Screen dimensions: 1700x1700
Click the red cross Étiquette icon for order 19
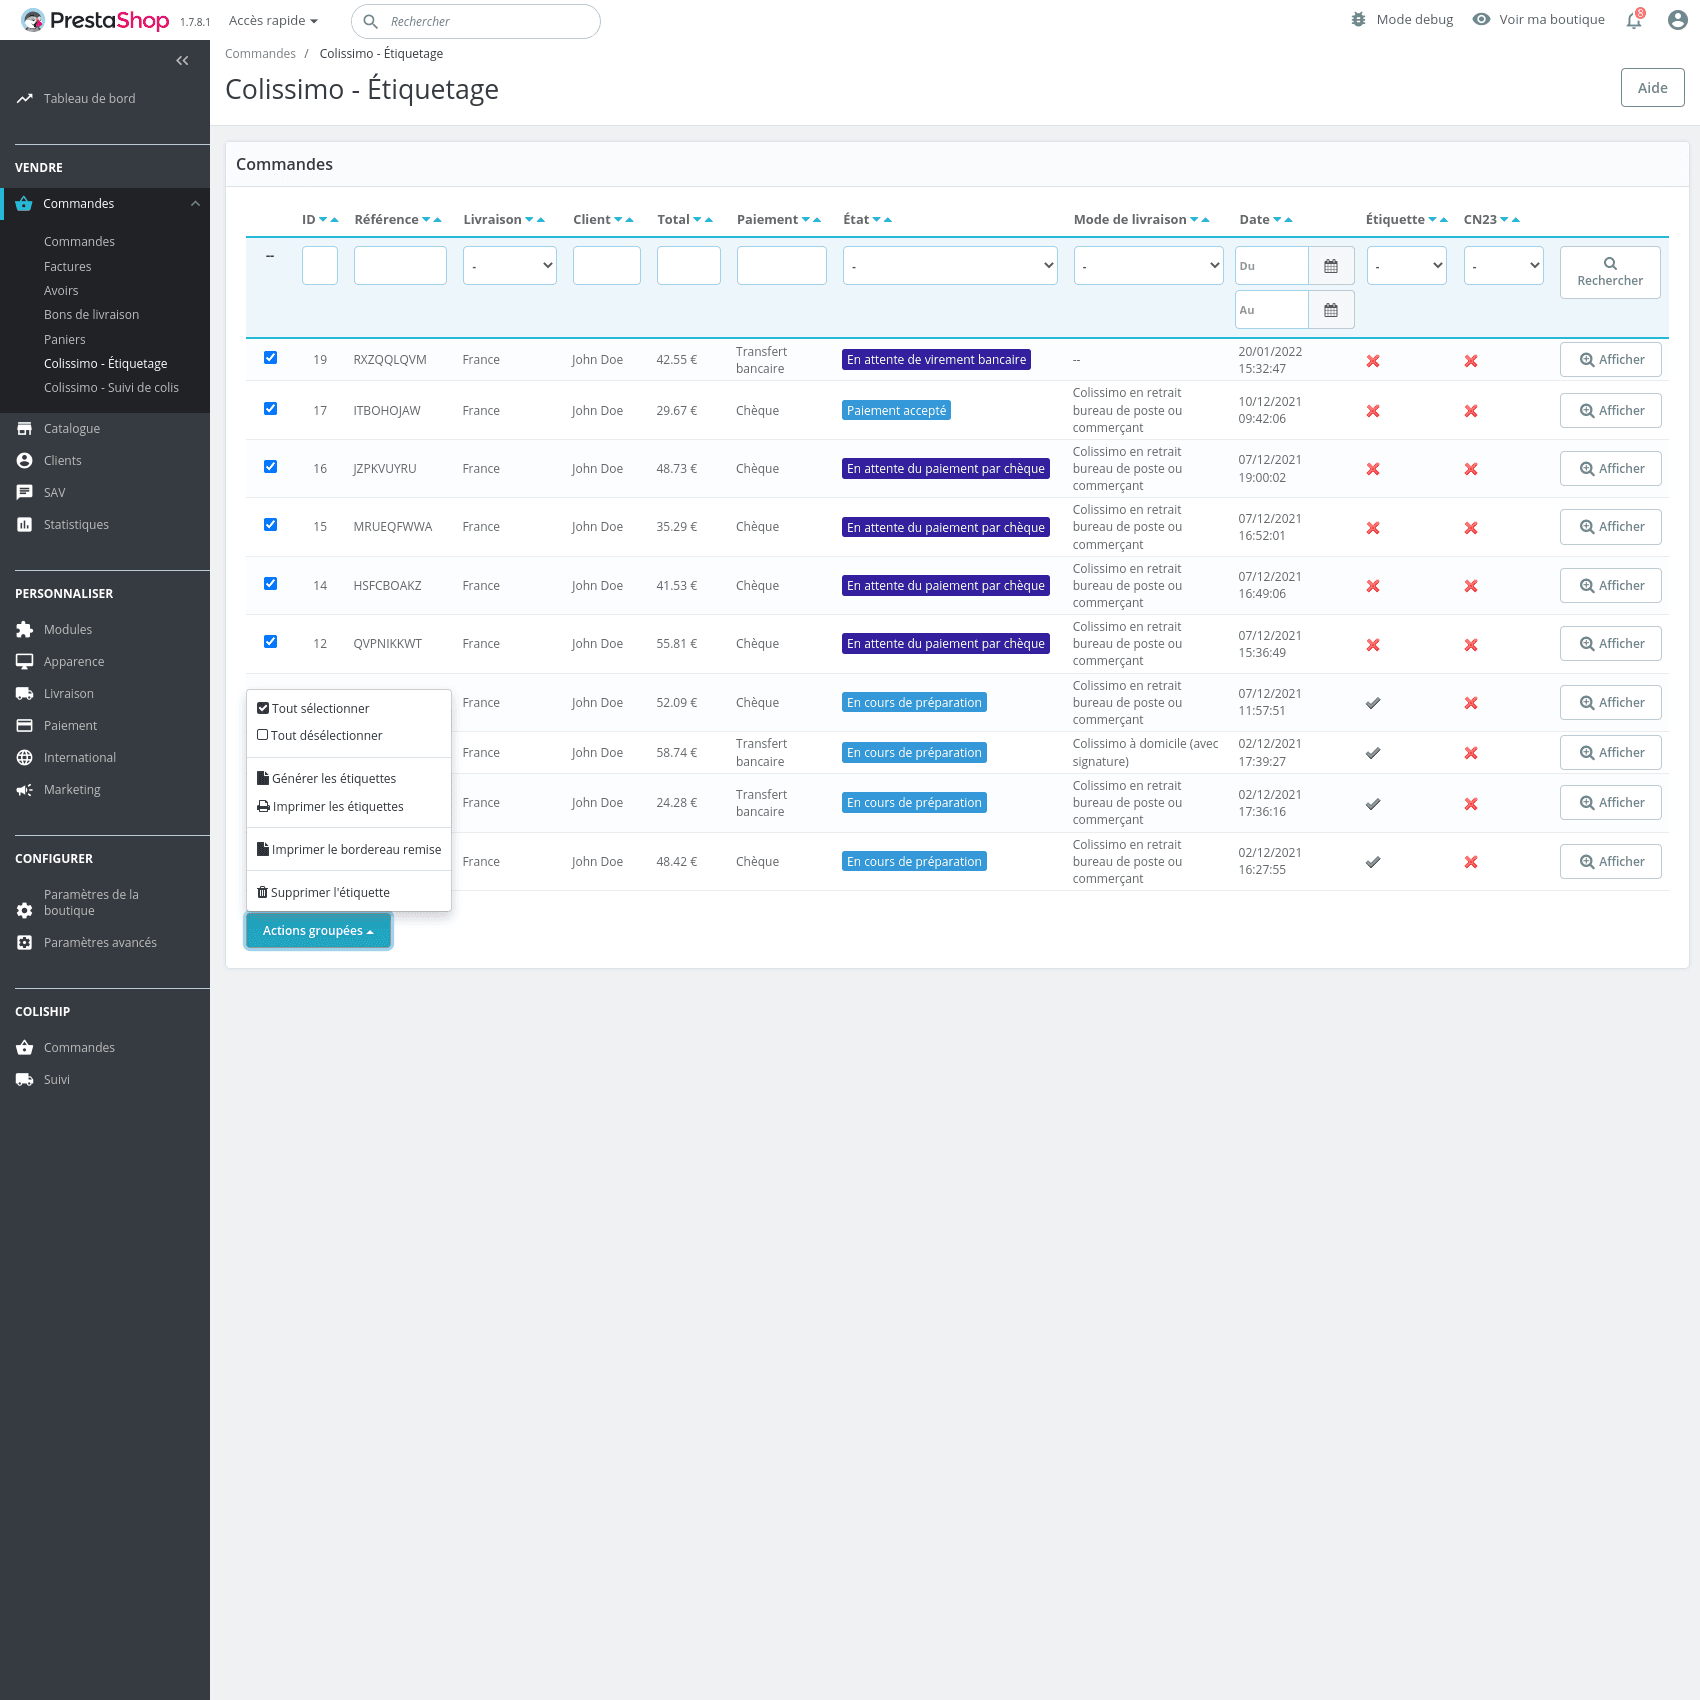point(1373,361)
